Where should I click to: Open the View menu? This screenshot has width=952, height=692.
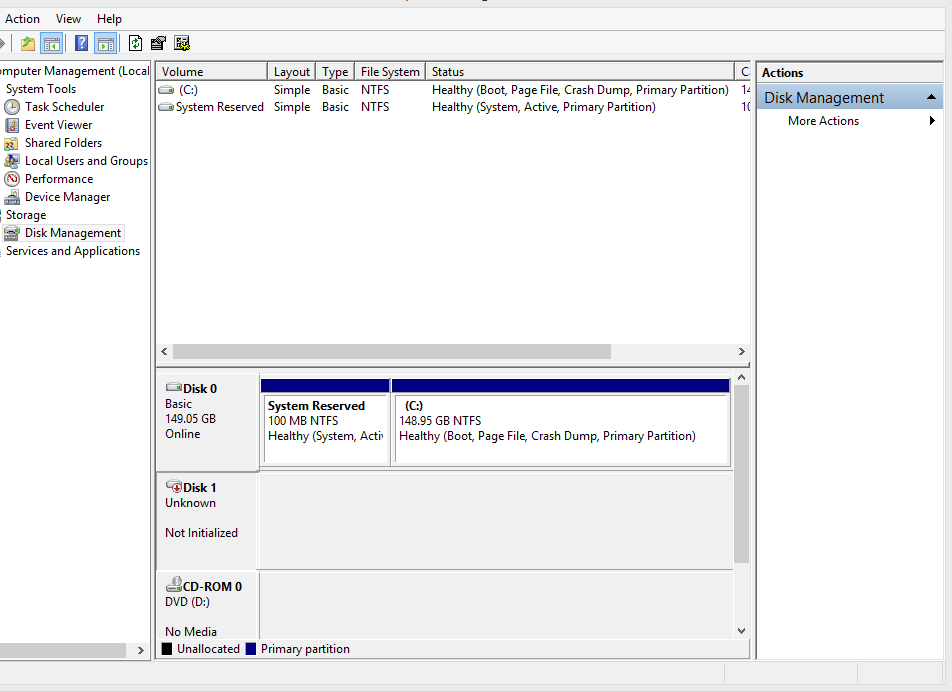click(x=68, y=19)
